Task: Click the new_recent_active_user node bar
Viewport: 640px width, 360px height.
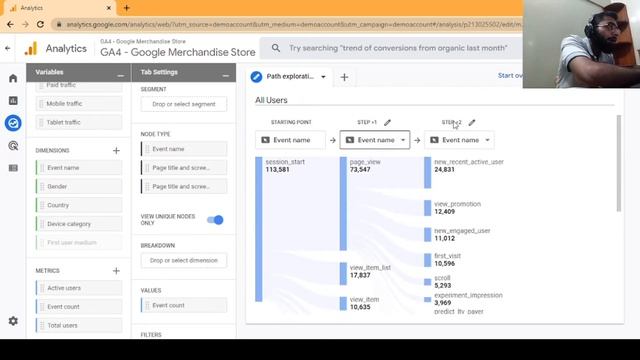Action: [x=428, y=173]
